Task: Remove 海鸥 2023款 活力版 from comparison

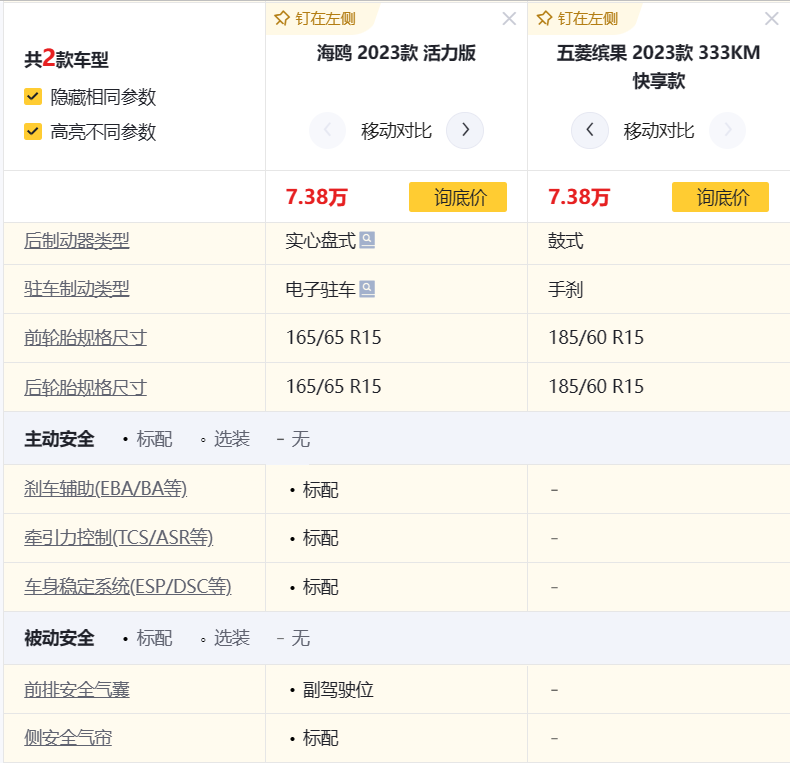Action: coord(509,19)
